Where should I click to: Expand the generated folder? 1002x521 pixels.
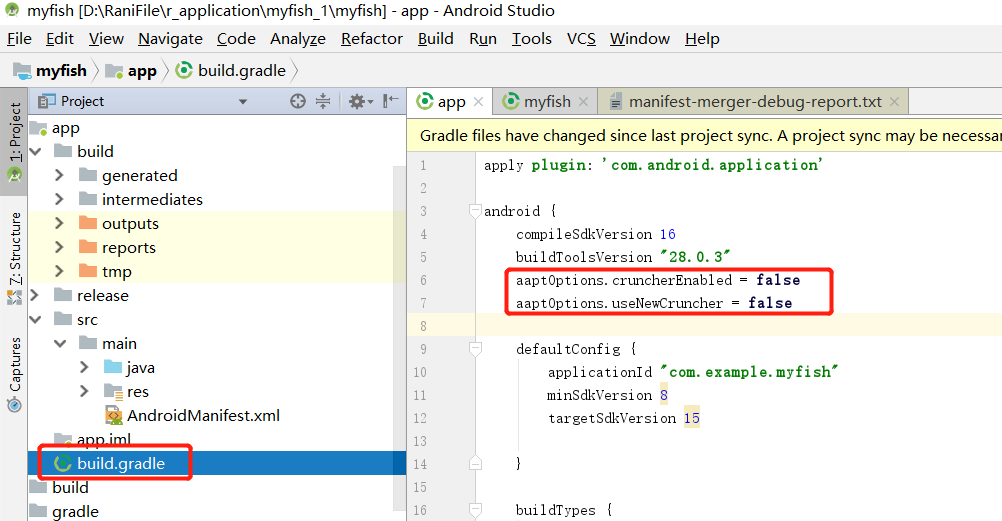(x=59, y=175)
